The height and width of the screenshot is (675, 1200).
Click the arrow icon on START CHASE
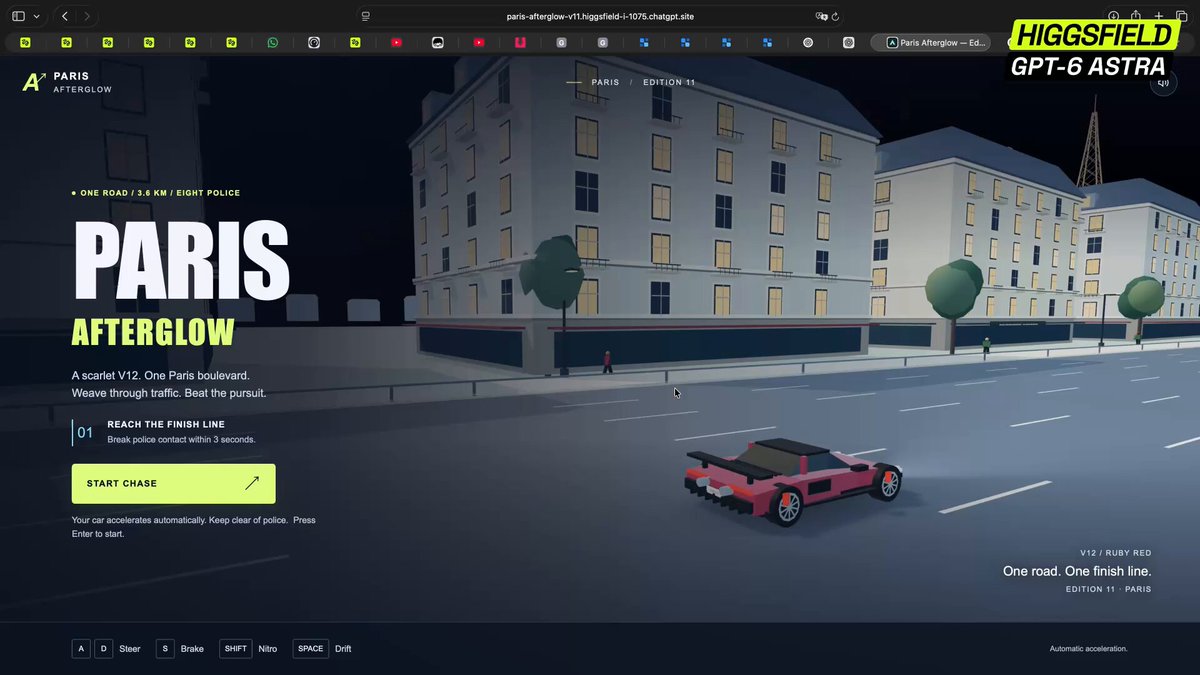click(252, 484)
